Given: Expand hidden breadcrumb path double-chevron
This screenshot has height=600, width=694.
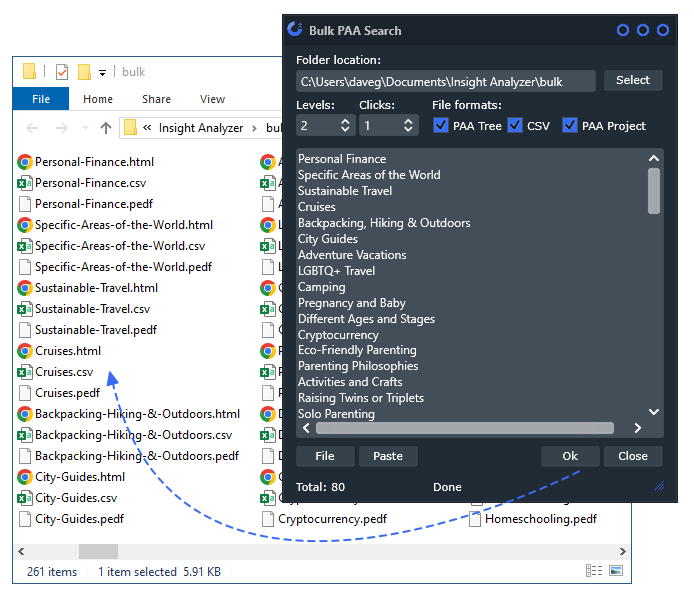Looking at the screenshot, I should [x=147, y=128].
